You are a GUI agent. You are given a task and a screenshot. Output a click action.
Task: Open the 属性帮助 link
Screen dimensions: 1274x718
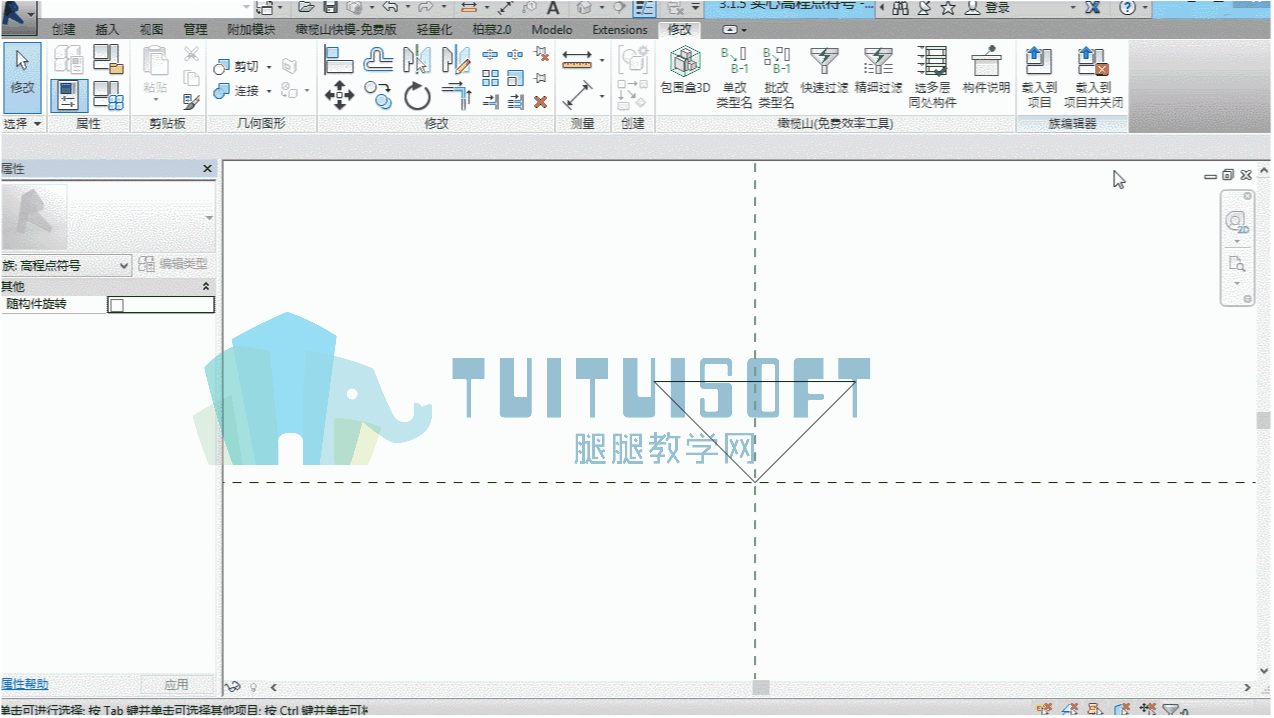(x=24, y=685)
